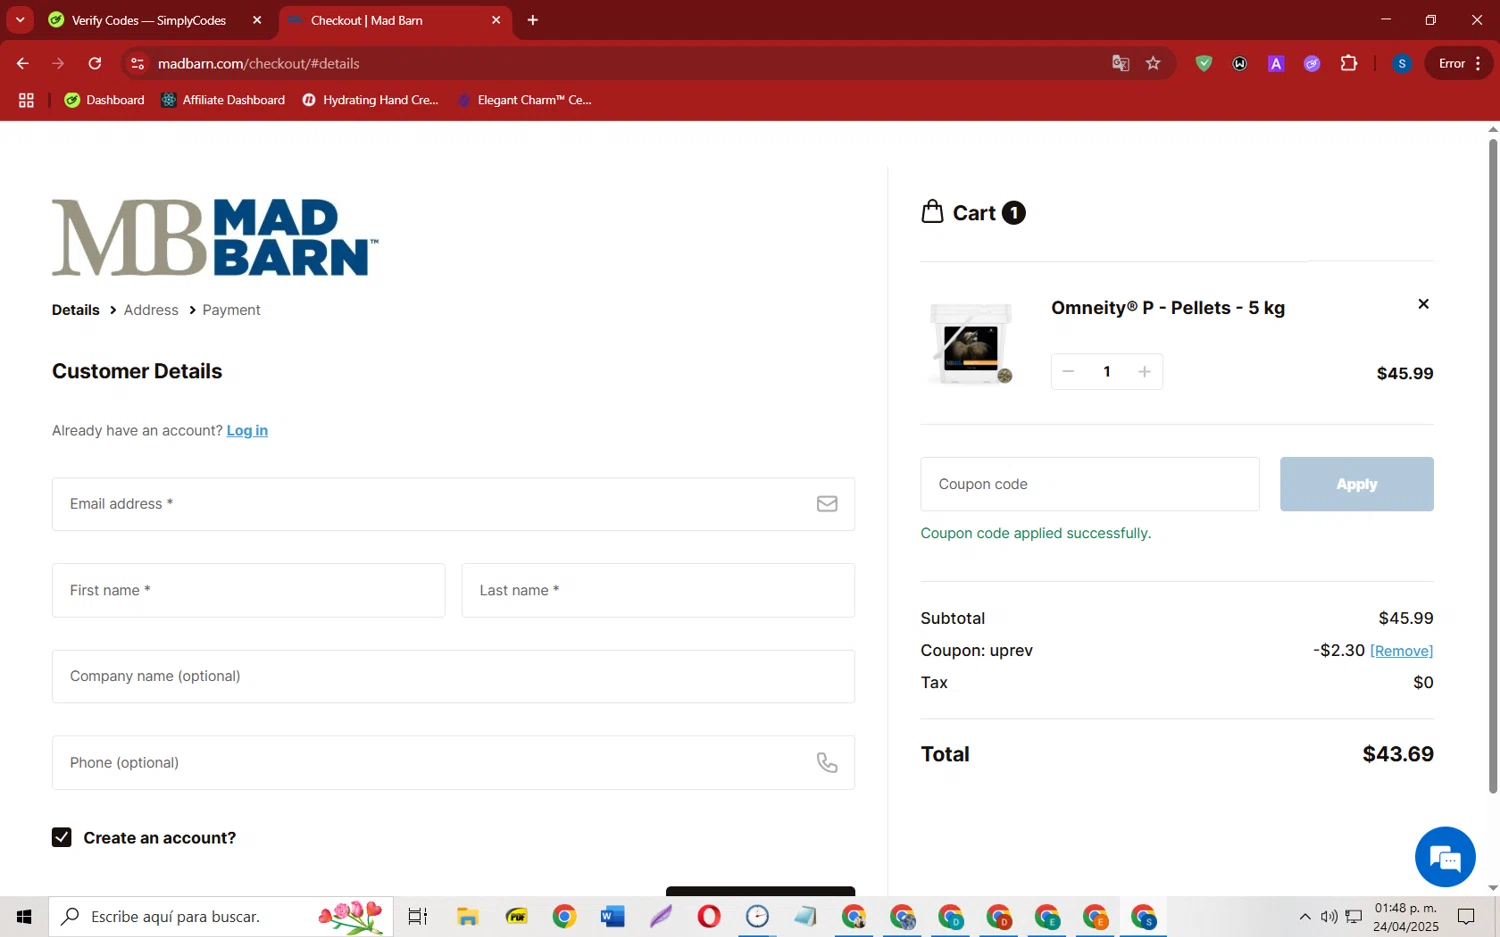Open Elegant Charm bookmark
The image size is (1500, 937).
click(x=524, y=100)
